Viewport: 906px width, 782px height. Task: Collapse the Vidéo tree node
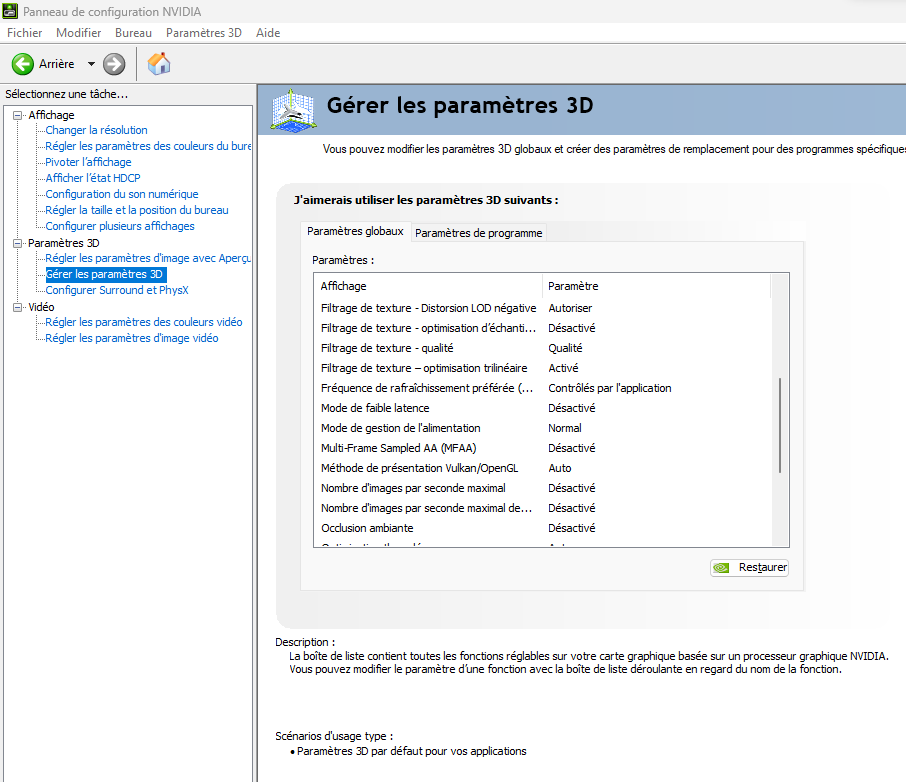tap(17, 307)
